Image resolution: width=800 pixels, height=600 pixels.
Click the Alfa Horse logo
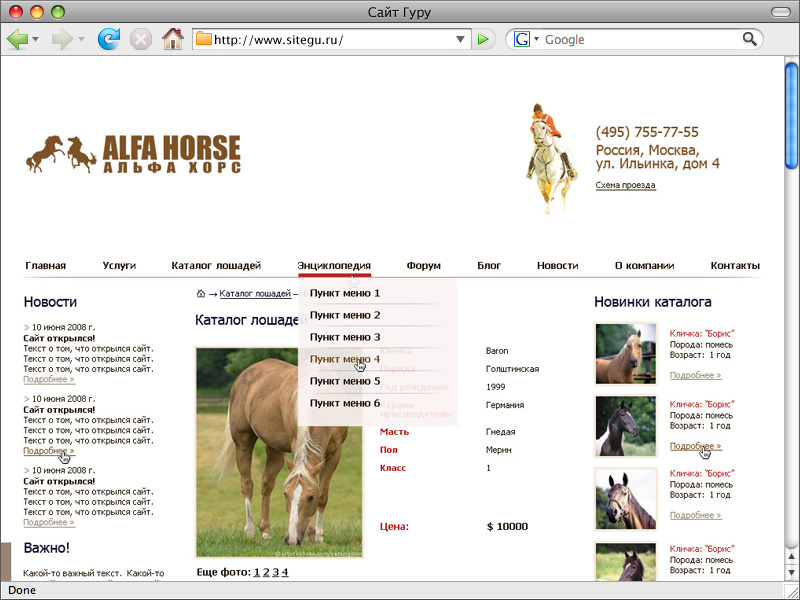133,155
